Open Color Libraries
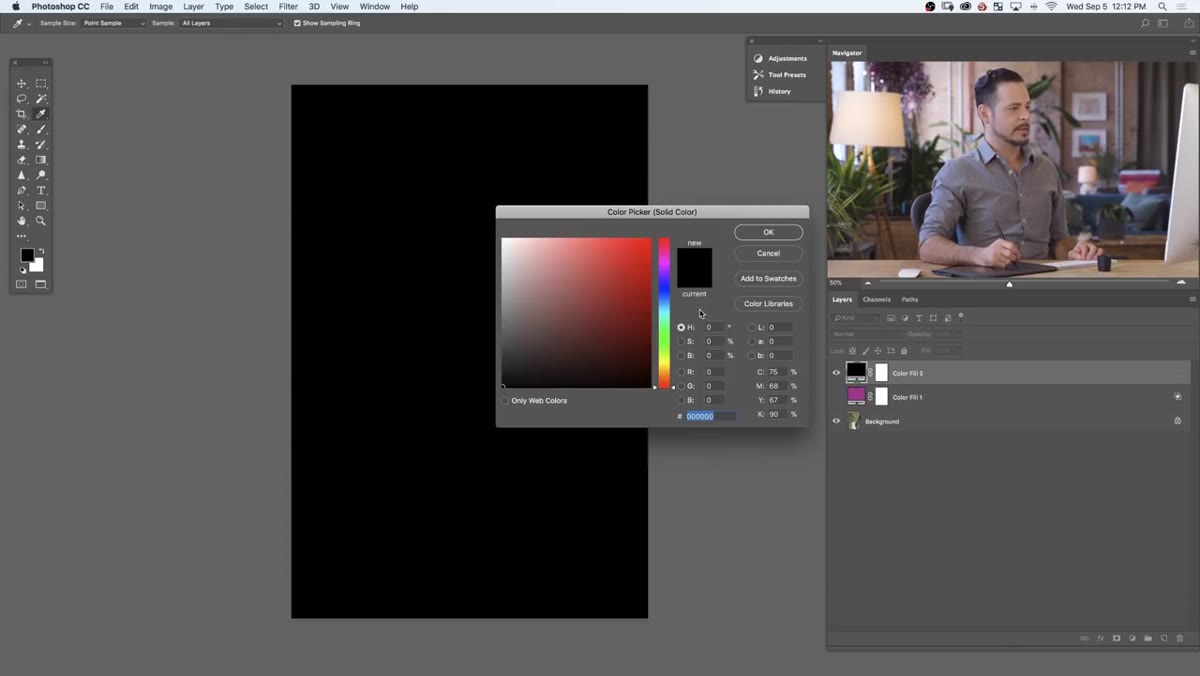The image size is (1200, 676). (x=768, y=304)
